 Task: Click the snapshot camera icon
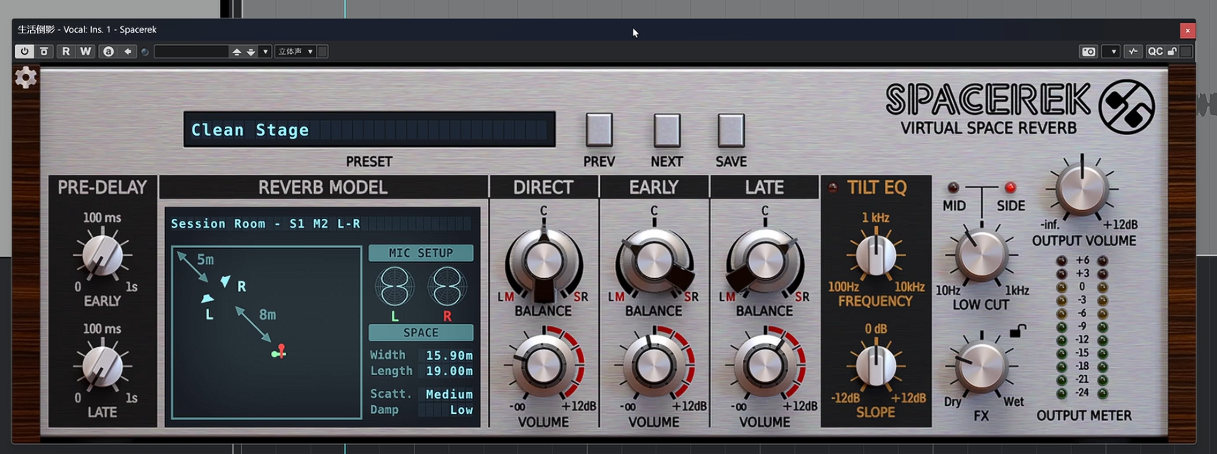pyautogui.click(x=1088, y=51)
